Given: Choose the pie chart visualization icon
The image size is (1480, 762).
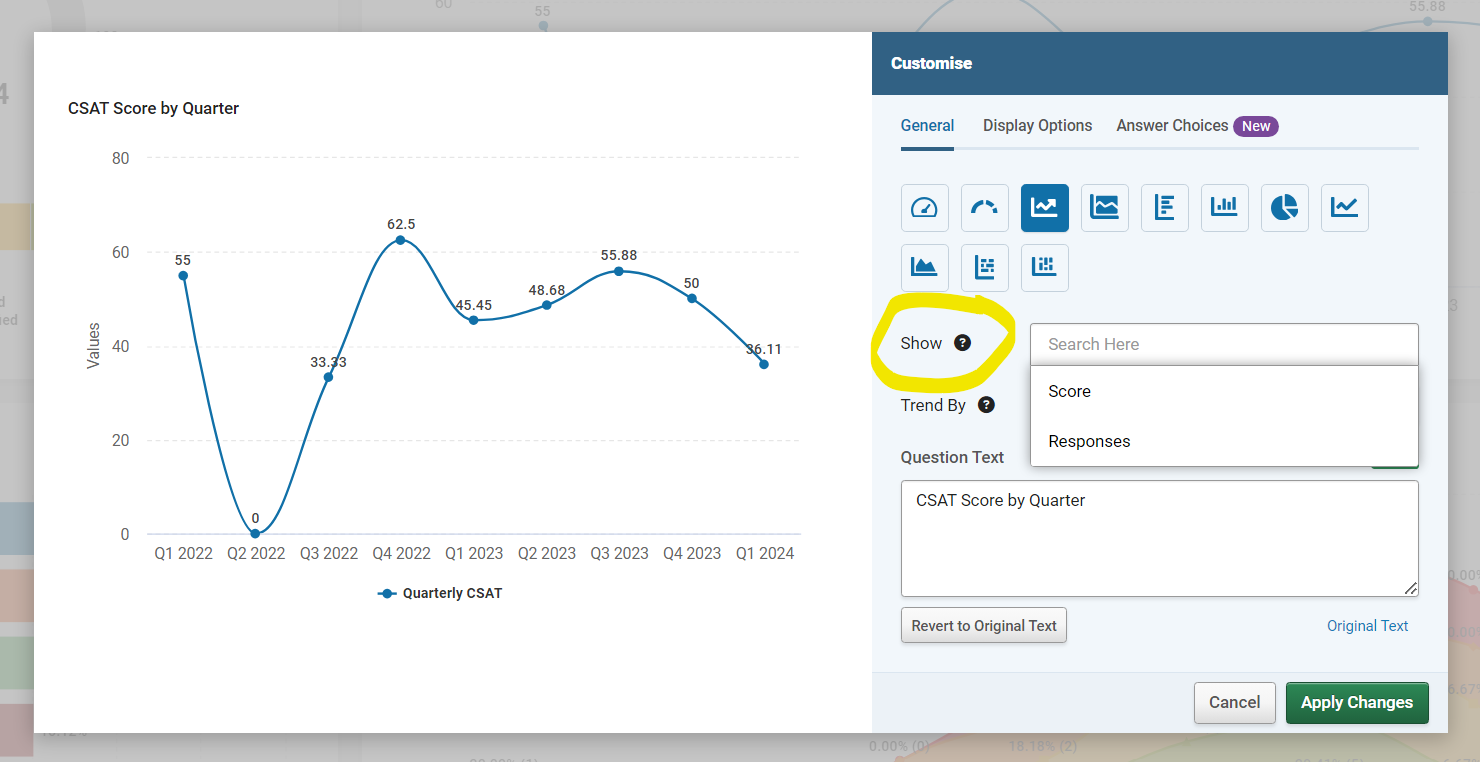Looking at the screenshot, I should click(1284, 207).
